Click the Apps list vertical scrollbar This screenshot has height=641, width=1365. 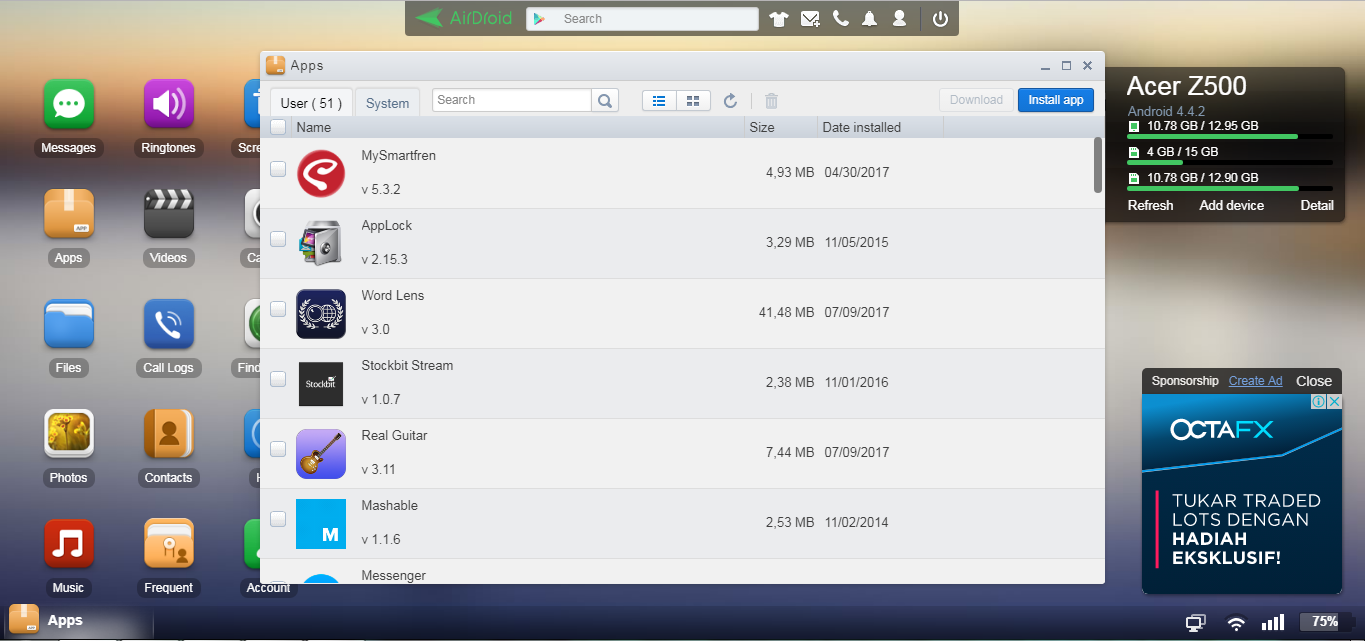coord(1098,165)
